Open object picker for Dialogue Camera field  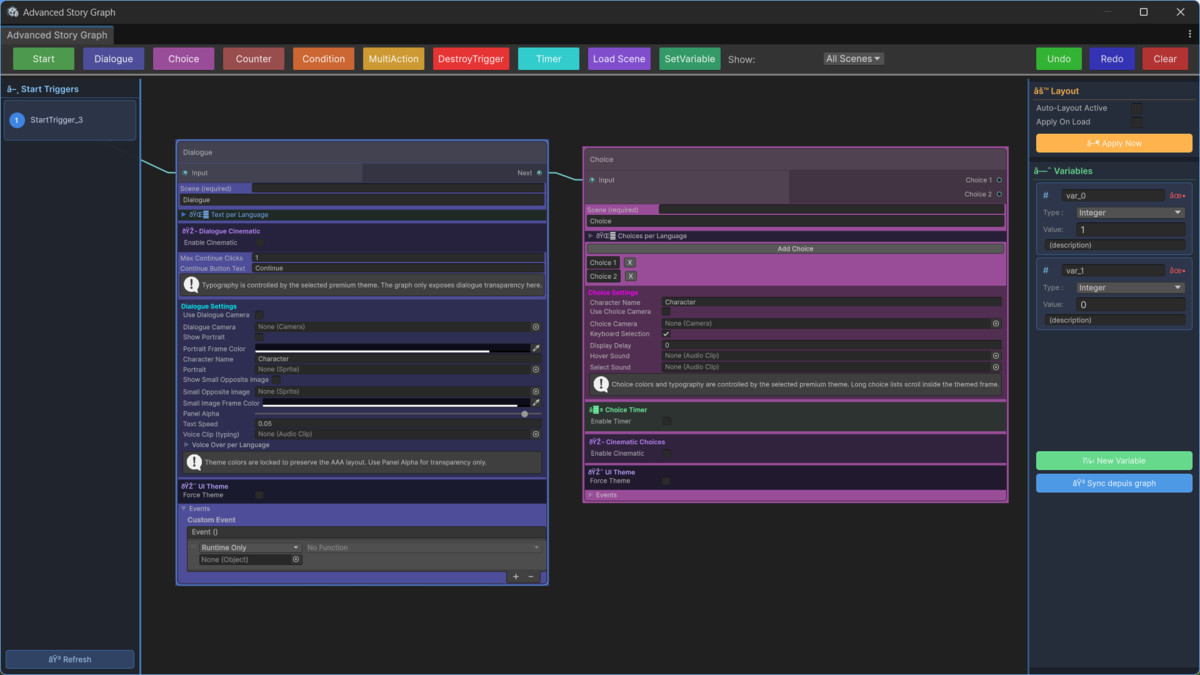(535, 327)
